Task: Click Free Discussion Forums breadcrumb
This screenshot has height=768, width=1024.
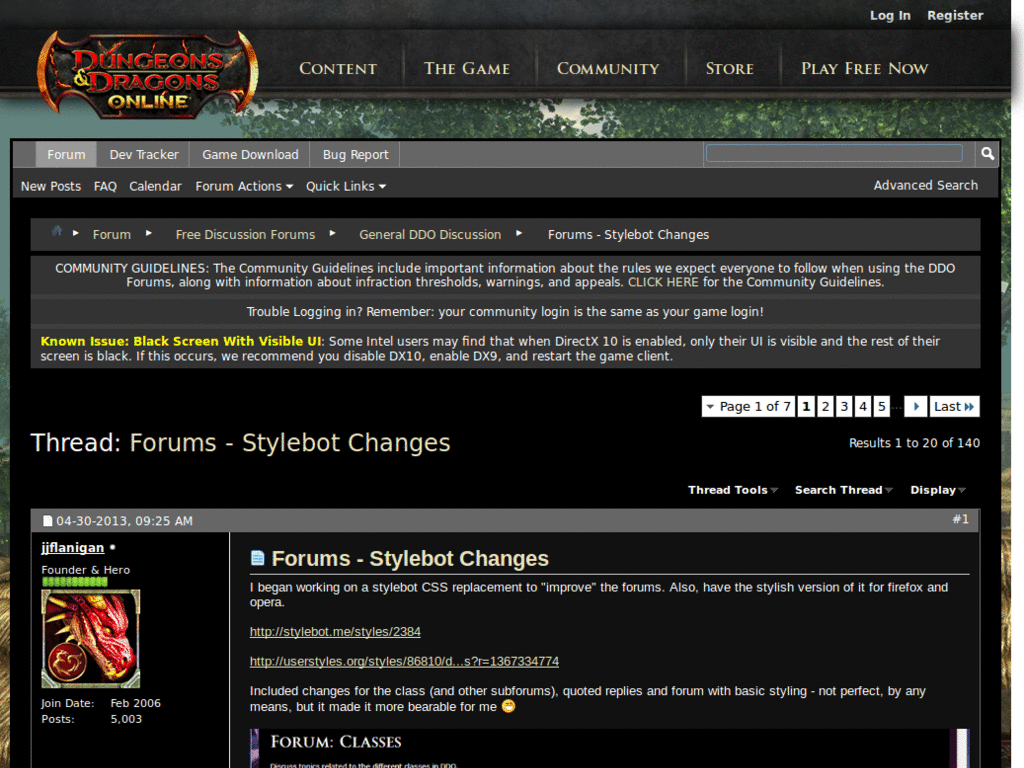Action: [245, 234]
